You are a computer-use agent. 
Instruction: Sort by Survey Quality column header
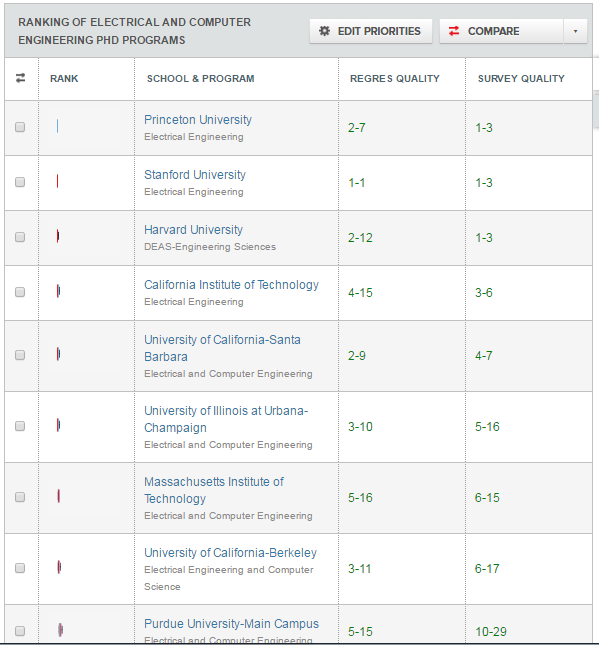[521, 79]
